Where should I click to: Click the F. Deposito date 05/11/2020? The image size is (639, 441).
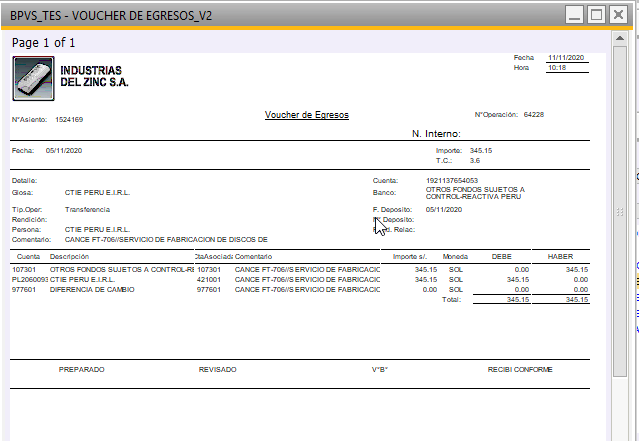(x=444, y=209)
